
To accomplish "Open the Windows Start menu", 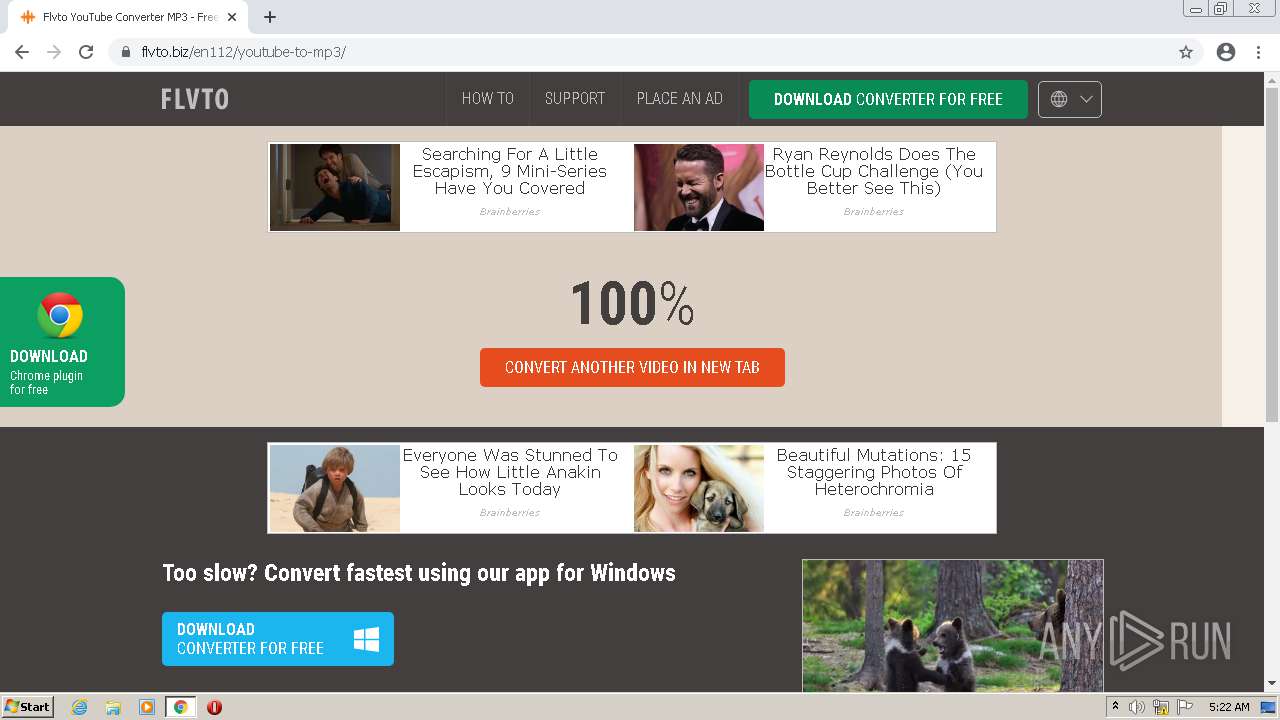I will click(x=28, y=706).
